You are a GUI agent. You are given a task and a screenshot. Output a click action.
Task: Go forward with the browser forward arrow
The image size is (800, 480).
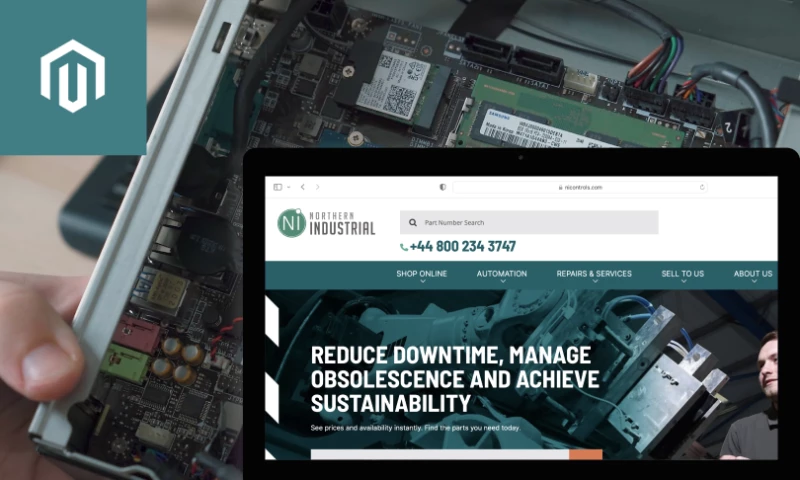[x=317, y=187]
